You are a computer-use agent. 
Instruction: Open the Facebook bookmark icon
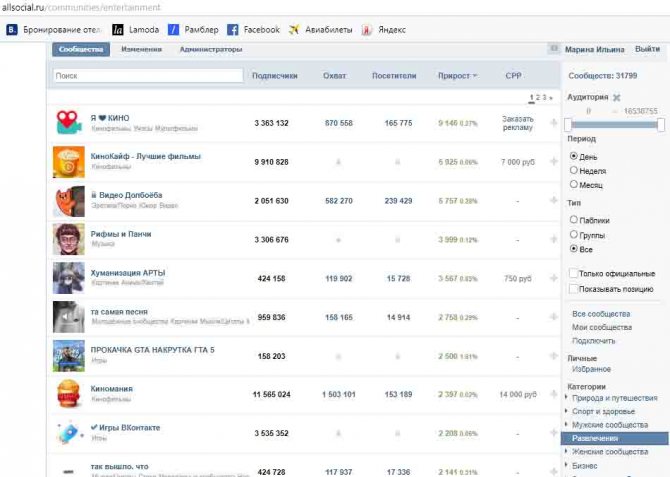232,30
